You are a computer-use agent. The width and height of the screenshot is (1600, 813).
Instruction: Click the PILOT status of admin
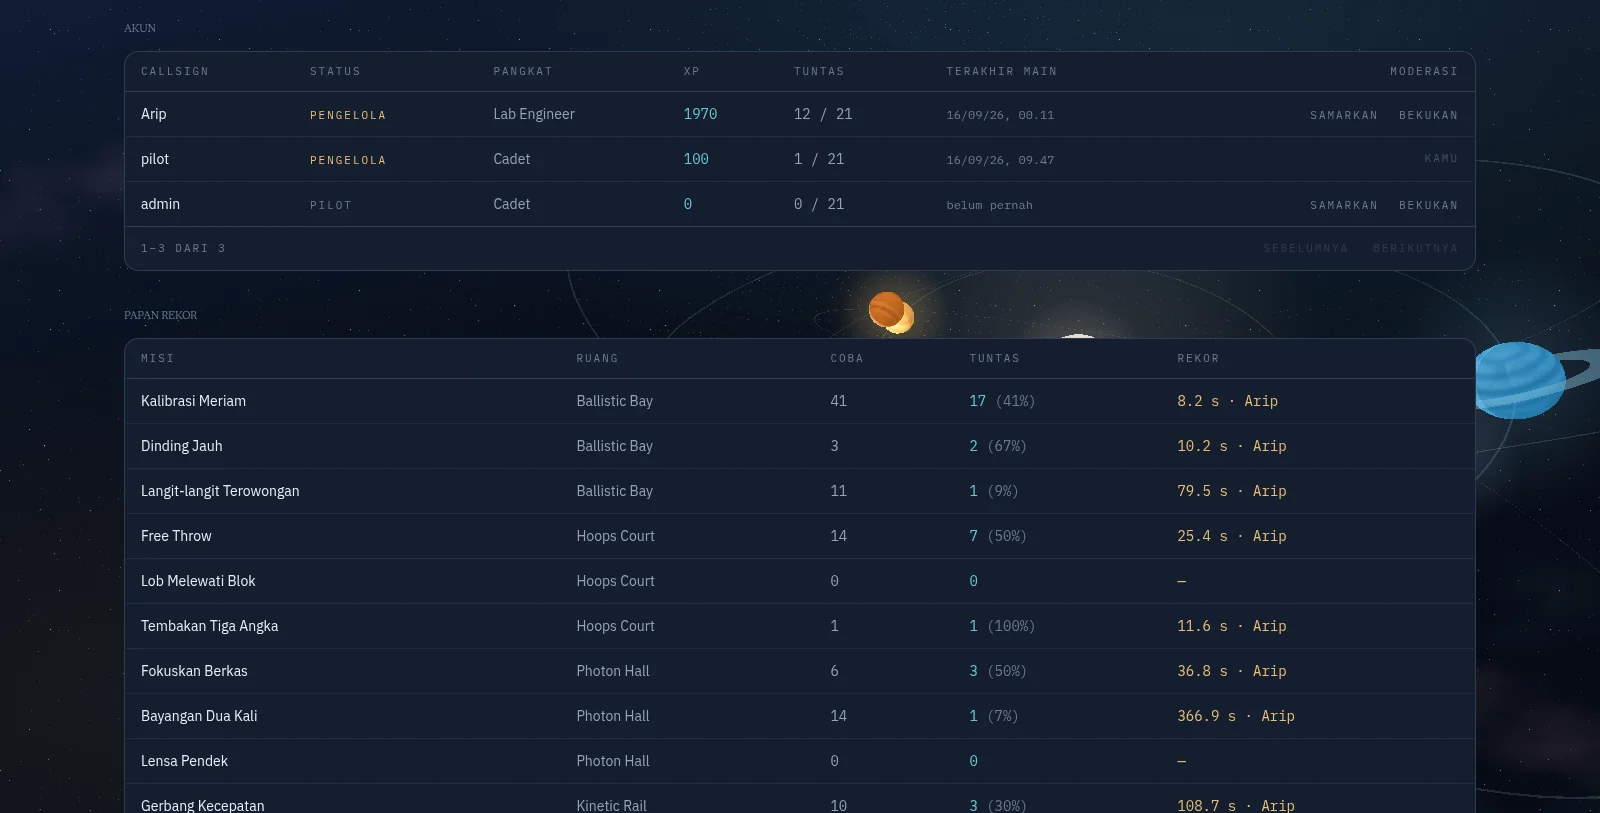coord(330,205)
